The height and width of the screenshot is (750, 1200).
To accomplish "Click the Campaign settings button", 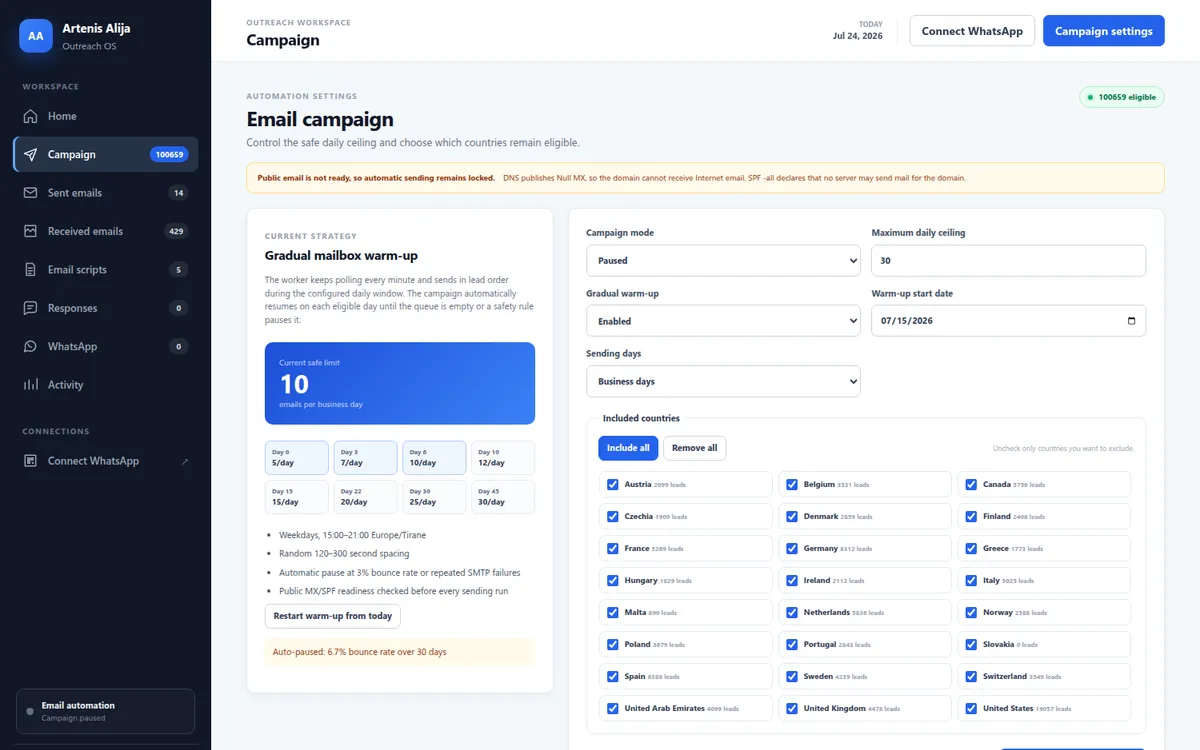I will click(x=1104, y=31).
